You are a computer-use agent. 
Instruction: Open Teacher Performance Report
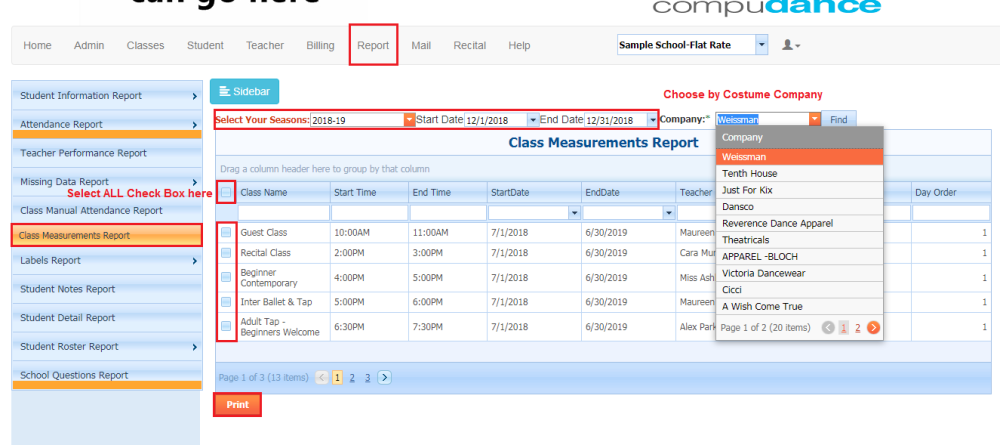107,153
